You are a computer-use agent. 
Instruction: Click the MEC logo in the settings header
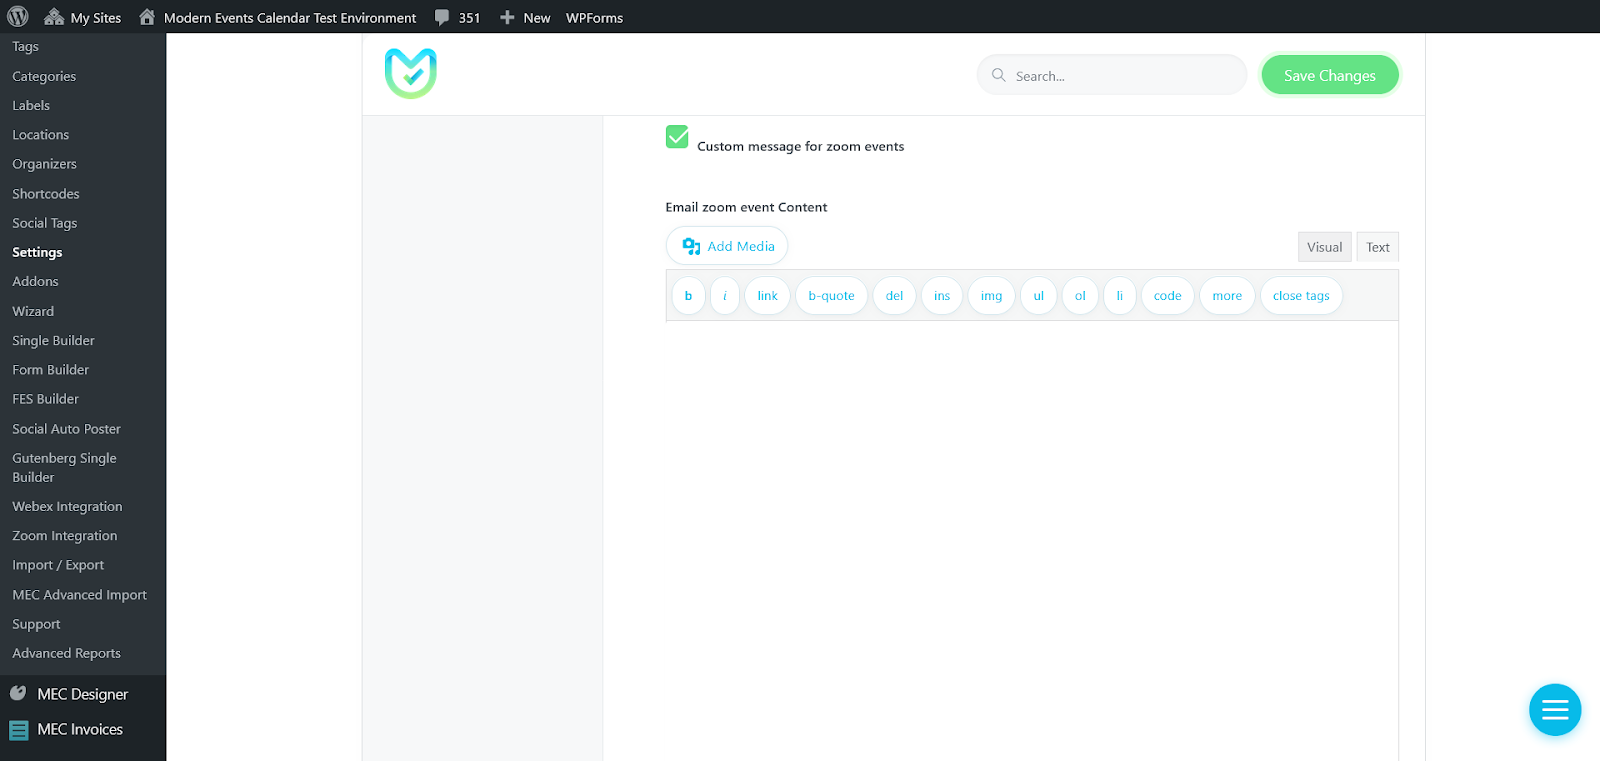411,73
